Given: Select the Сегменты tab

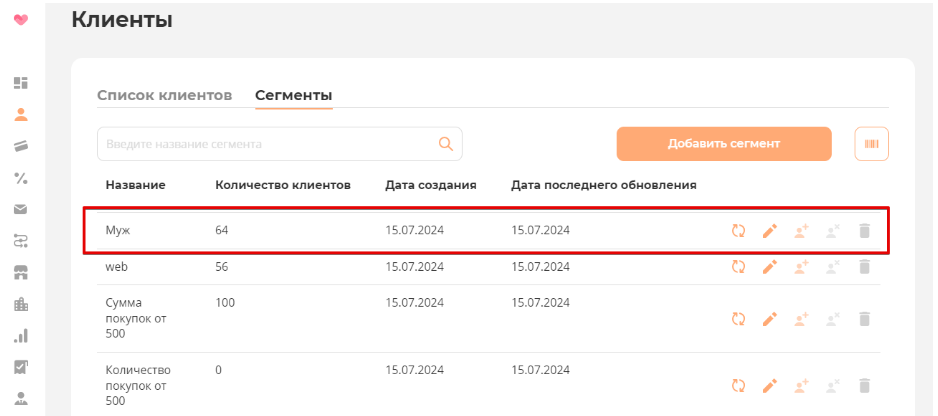Looking at the screenshot, I should coord(293,95).
